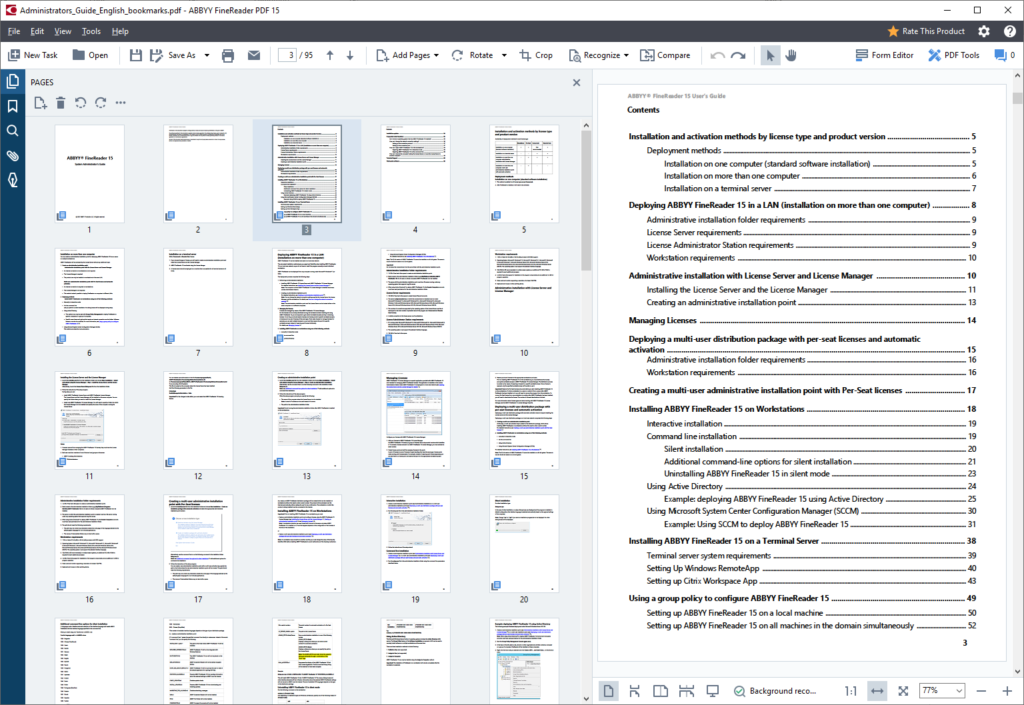The width and height of the screenshot is (1024, 705).
Task: Toggle the one-page scrolling view mode
Action: [634, 691]
